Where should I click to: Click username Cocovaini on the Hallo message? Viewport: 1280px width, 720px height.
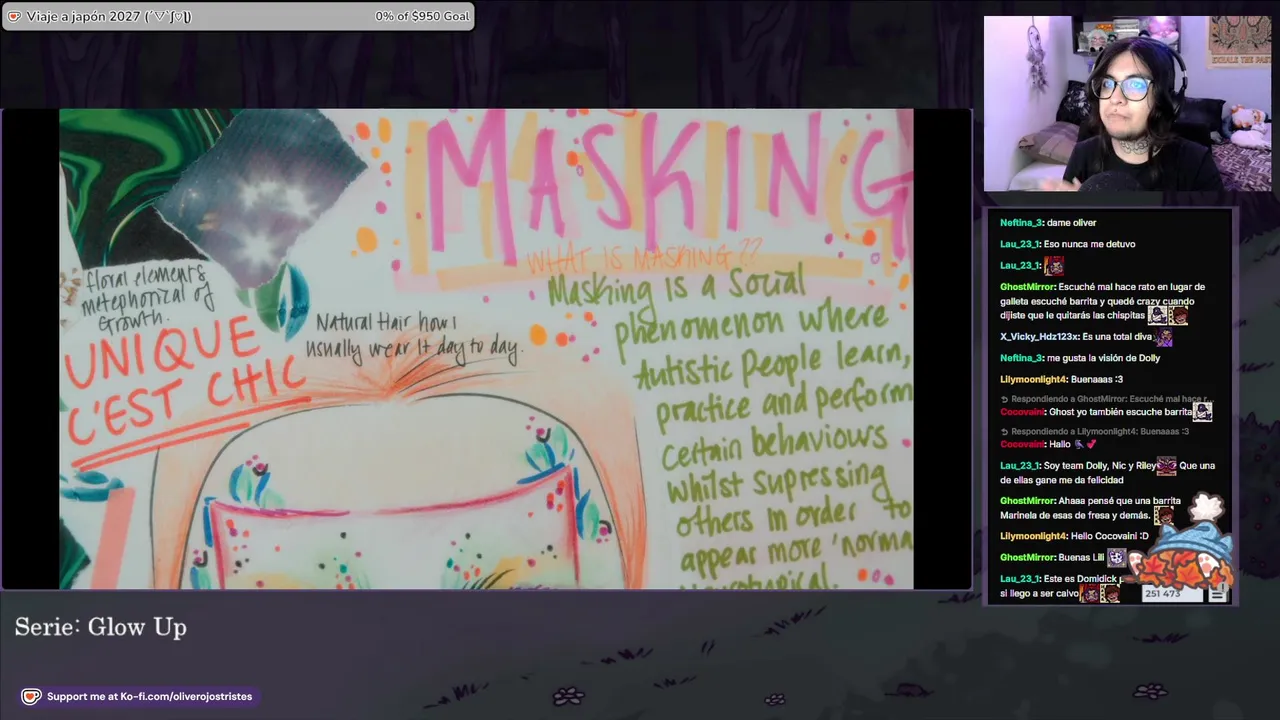1022,444
